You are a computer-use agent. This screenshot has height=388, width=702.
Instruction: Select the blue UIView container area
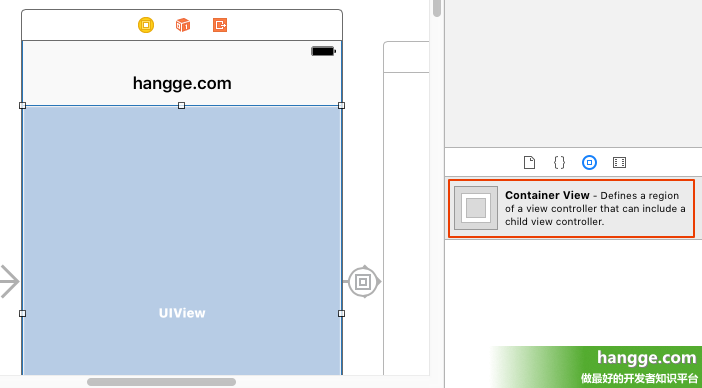coord(182,241)
